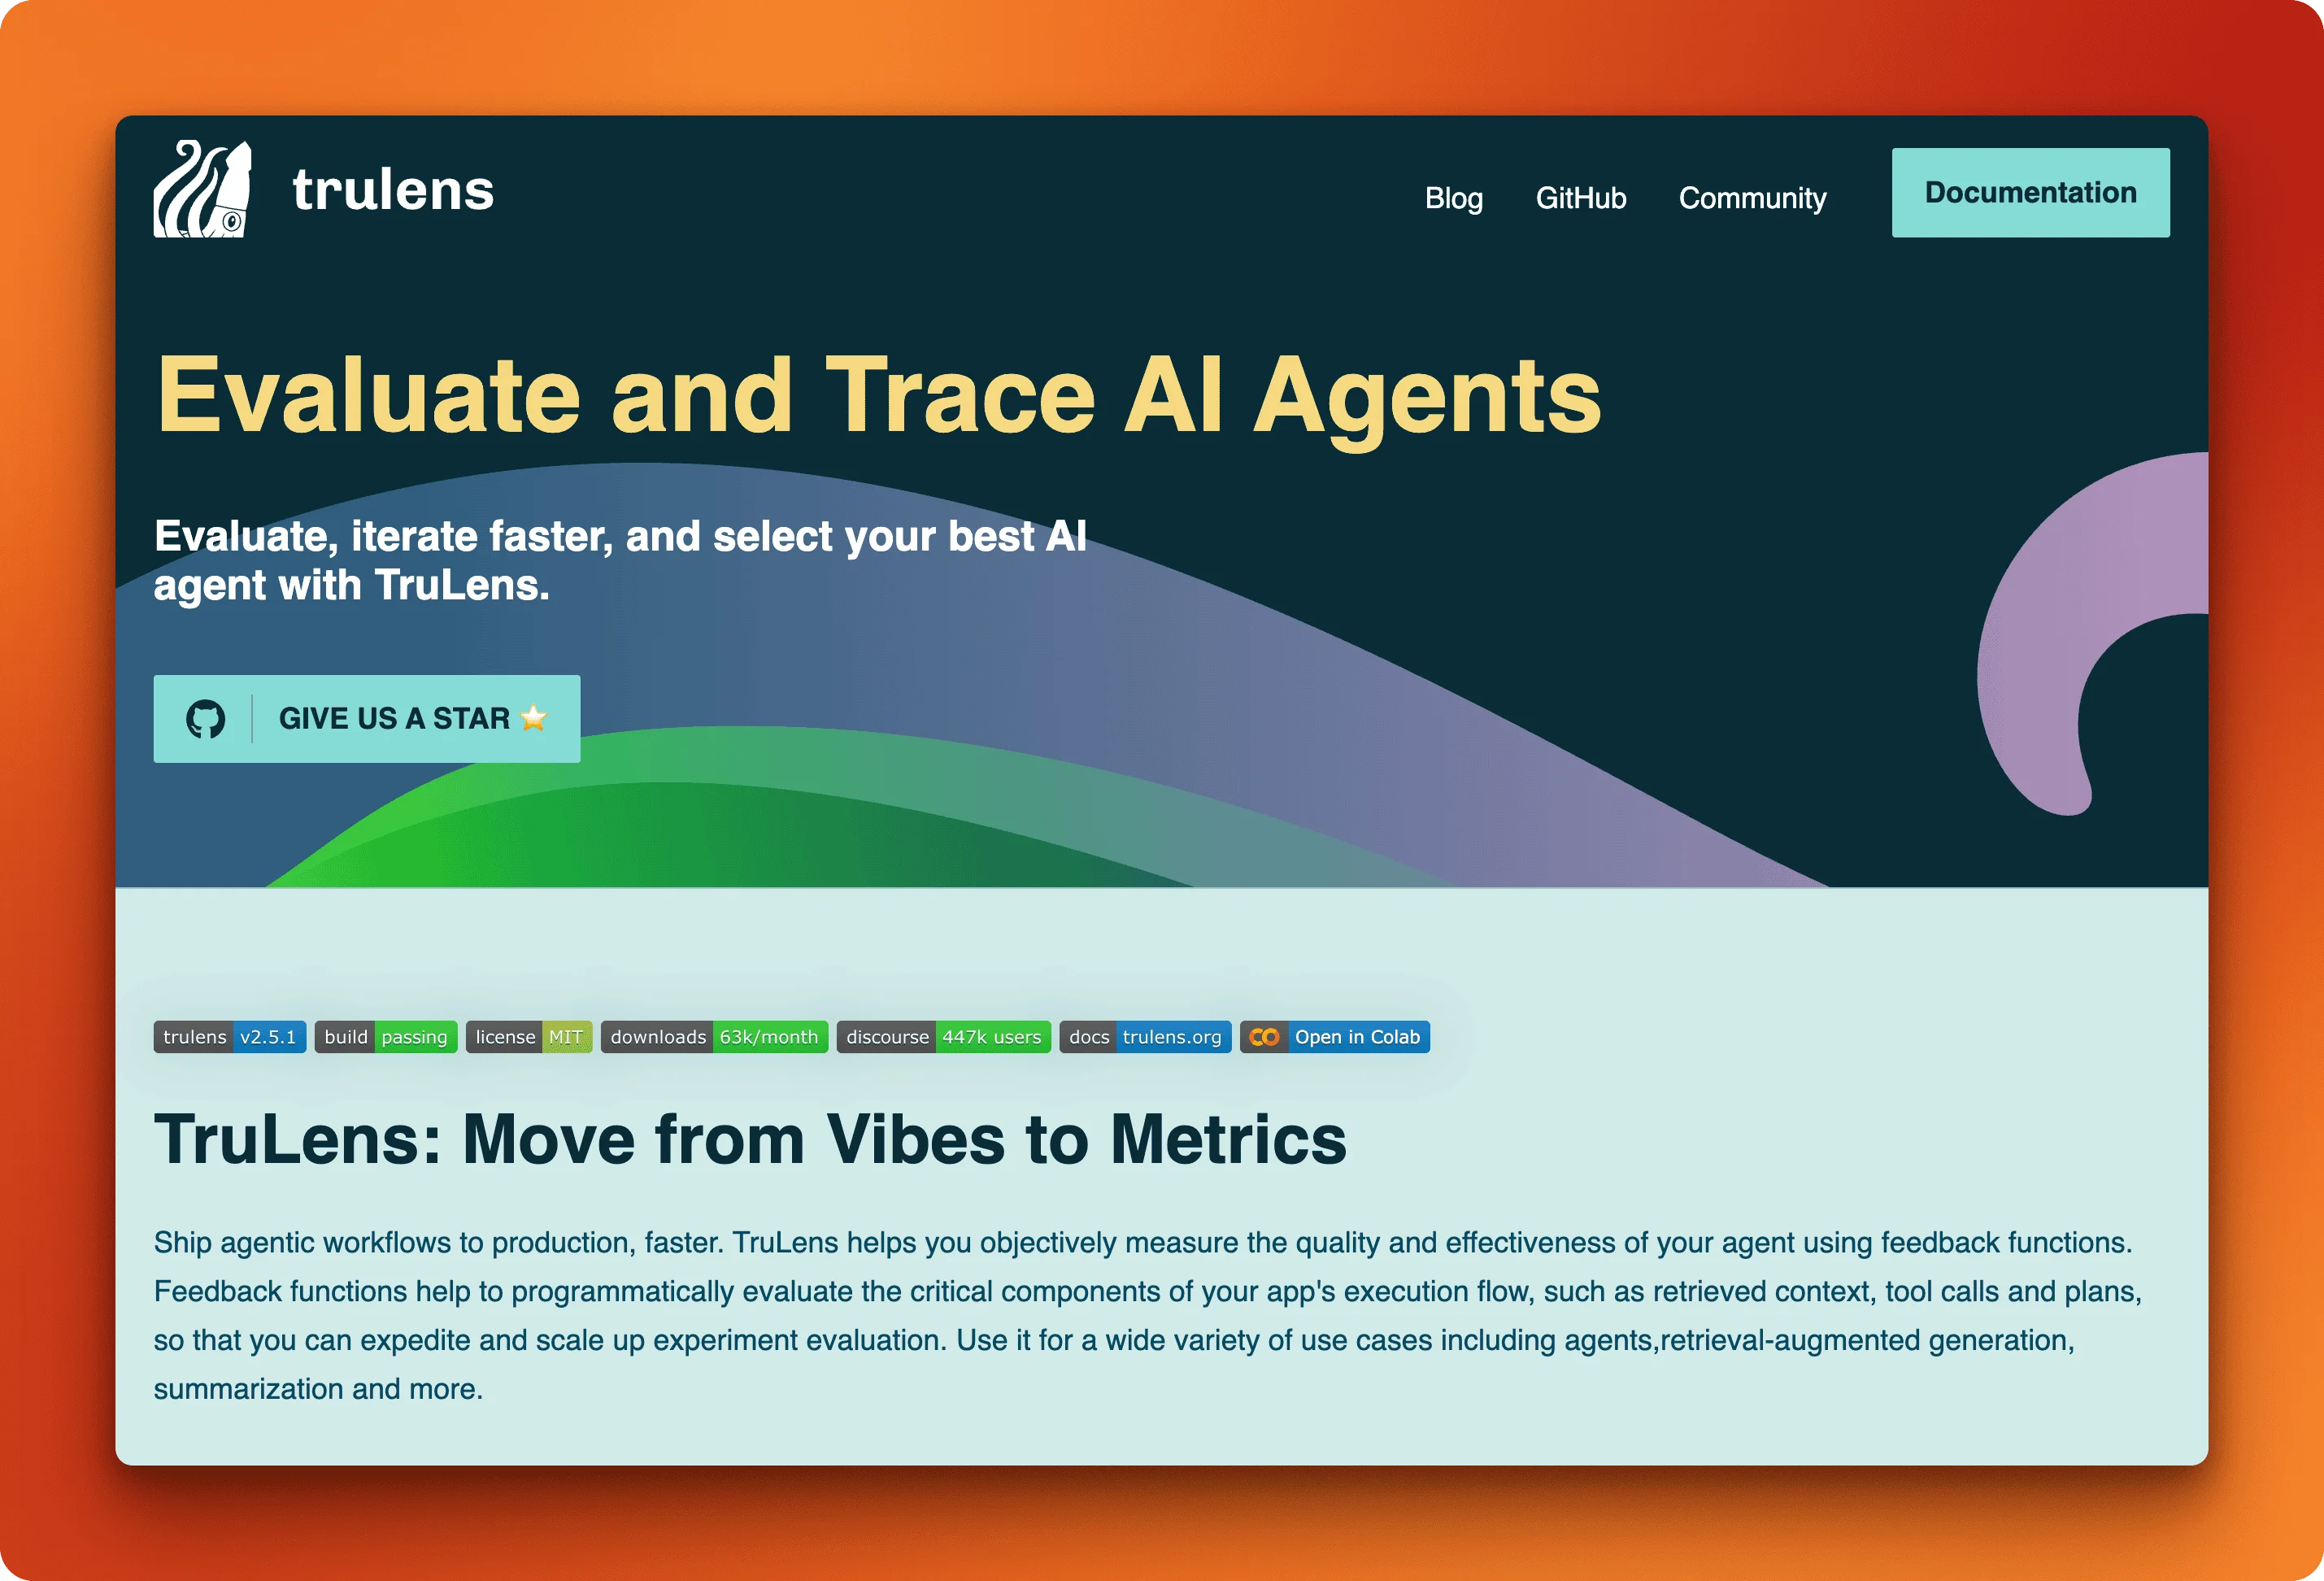2324x1581 pixels.
Task: Open the notebook in Colab
Action: point(1356,1037)
